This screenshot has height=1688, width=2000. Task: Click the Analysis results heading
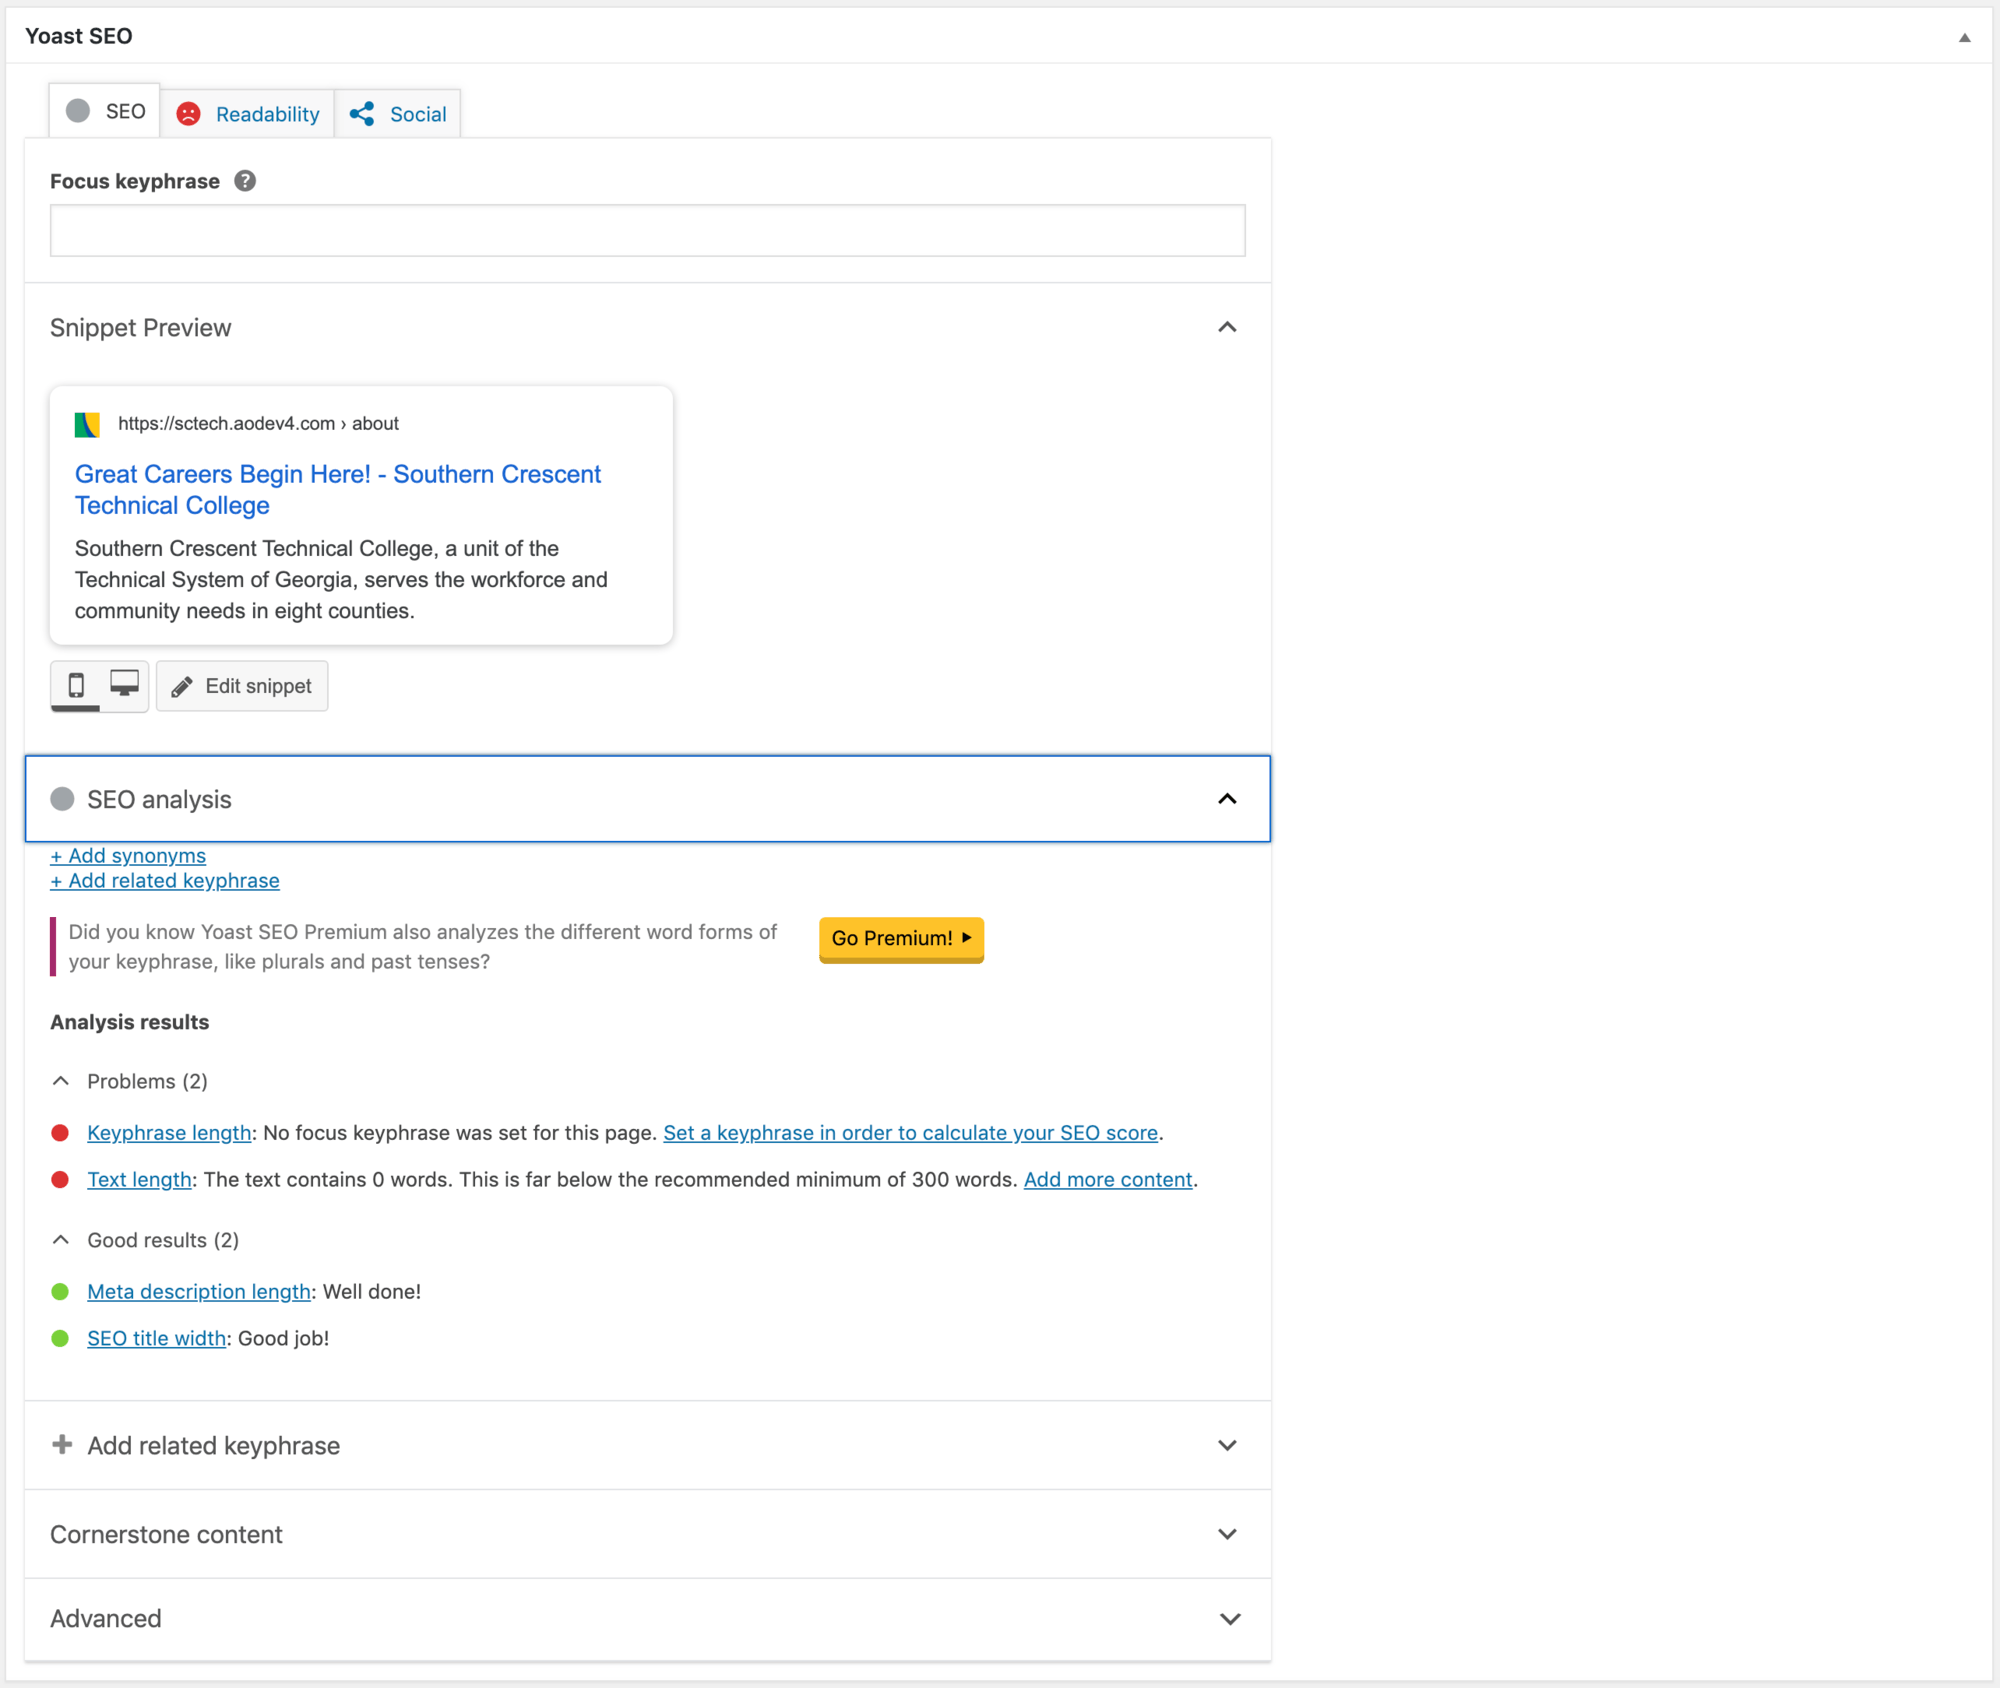click(130, 1023)
